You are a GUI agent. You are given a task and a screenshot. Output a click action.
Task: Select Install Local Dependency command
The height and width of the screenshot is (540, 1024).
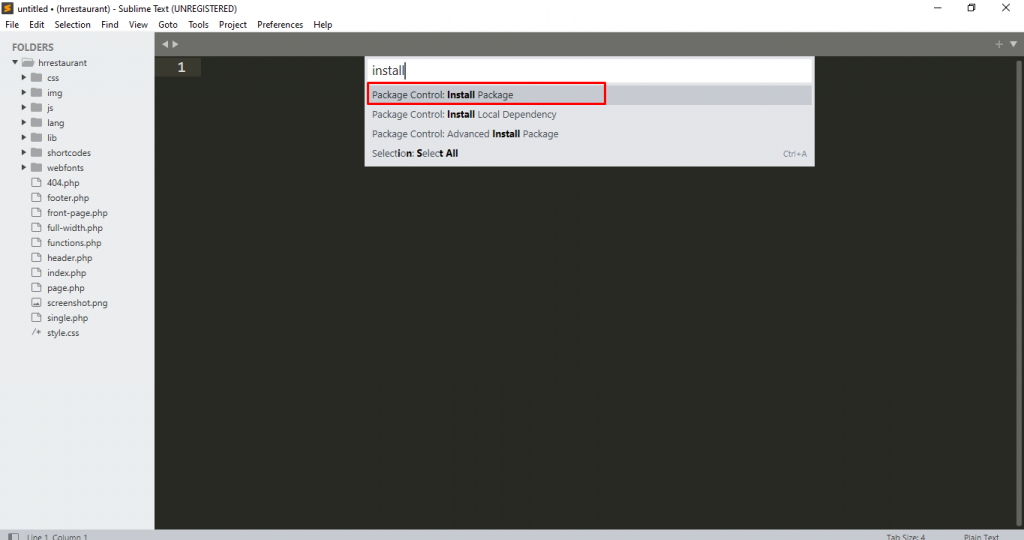pyautogui.click(x=464, y=114)
